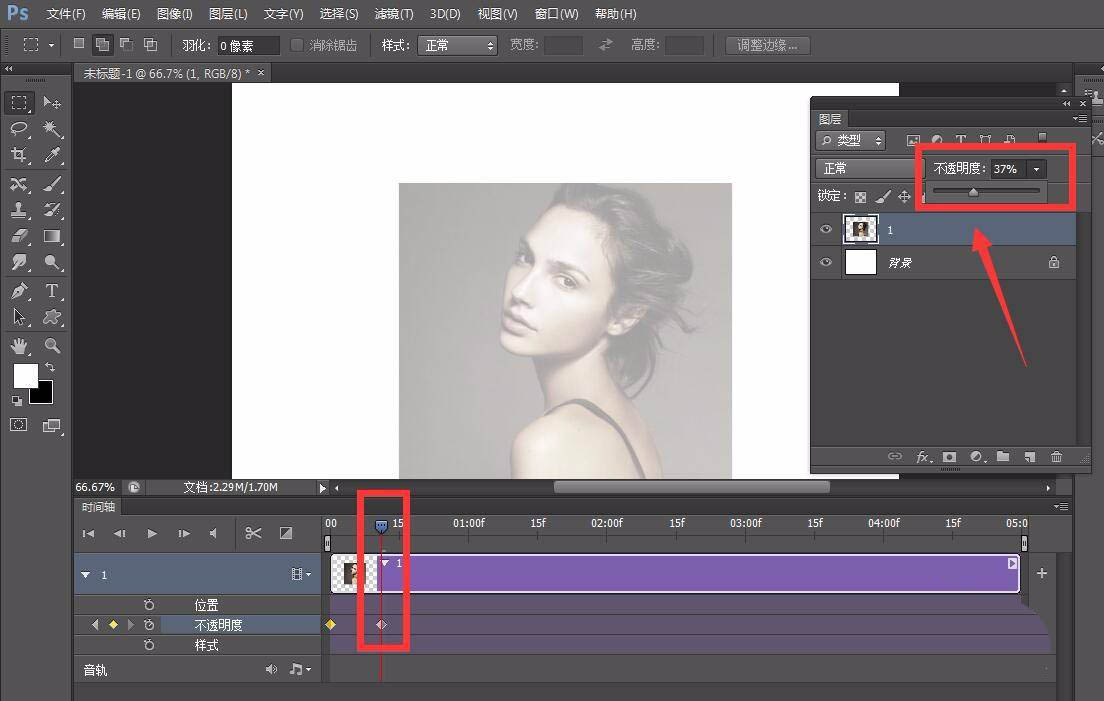The height and width of the screenshot is (701, 1104).
Task: Click the create new group folder icon
Action: point(1003,457)
